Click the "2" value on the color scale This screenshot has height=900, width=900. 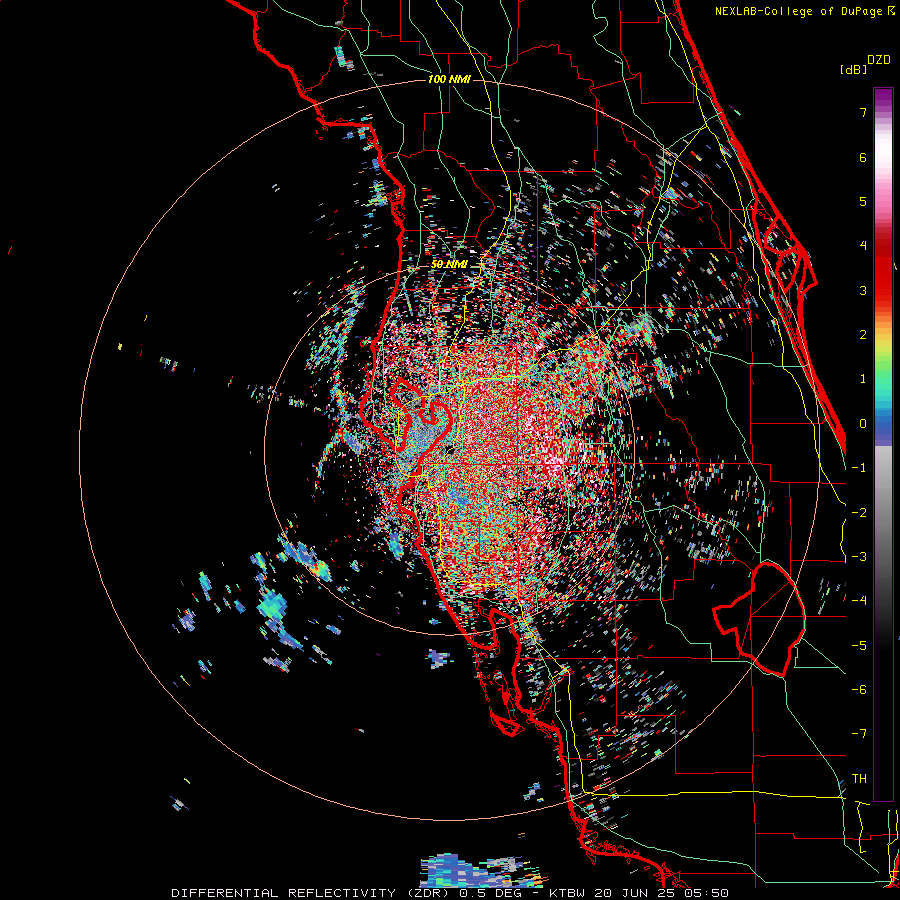(x=863, y=335)
